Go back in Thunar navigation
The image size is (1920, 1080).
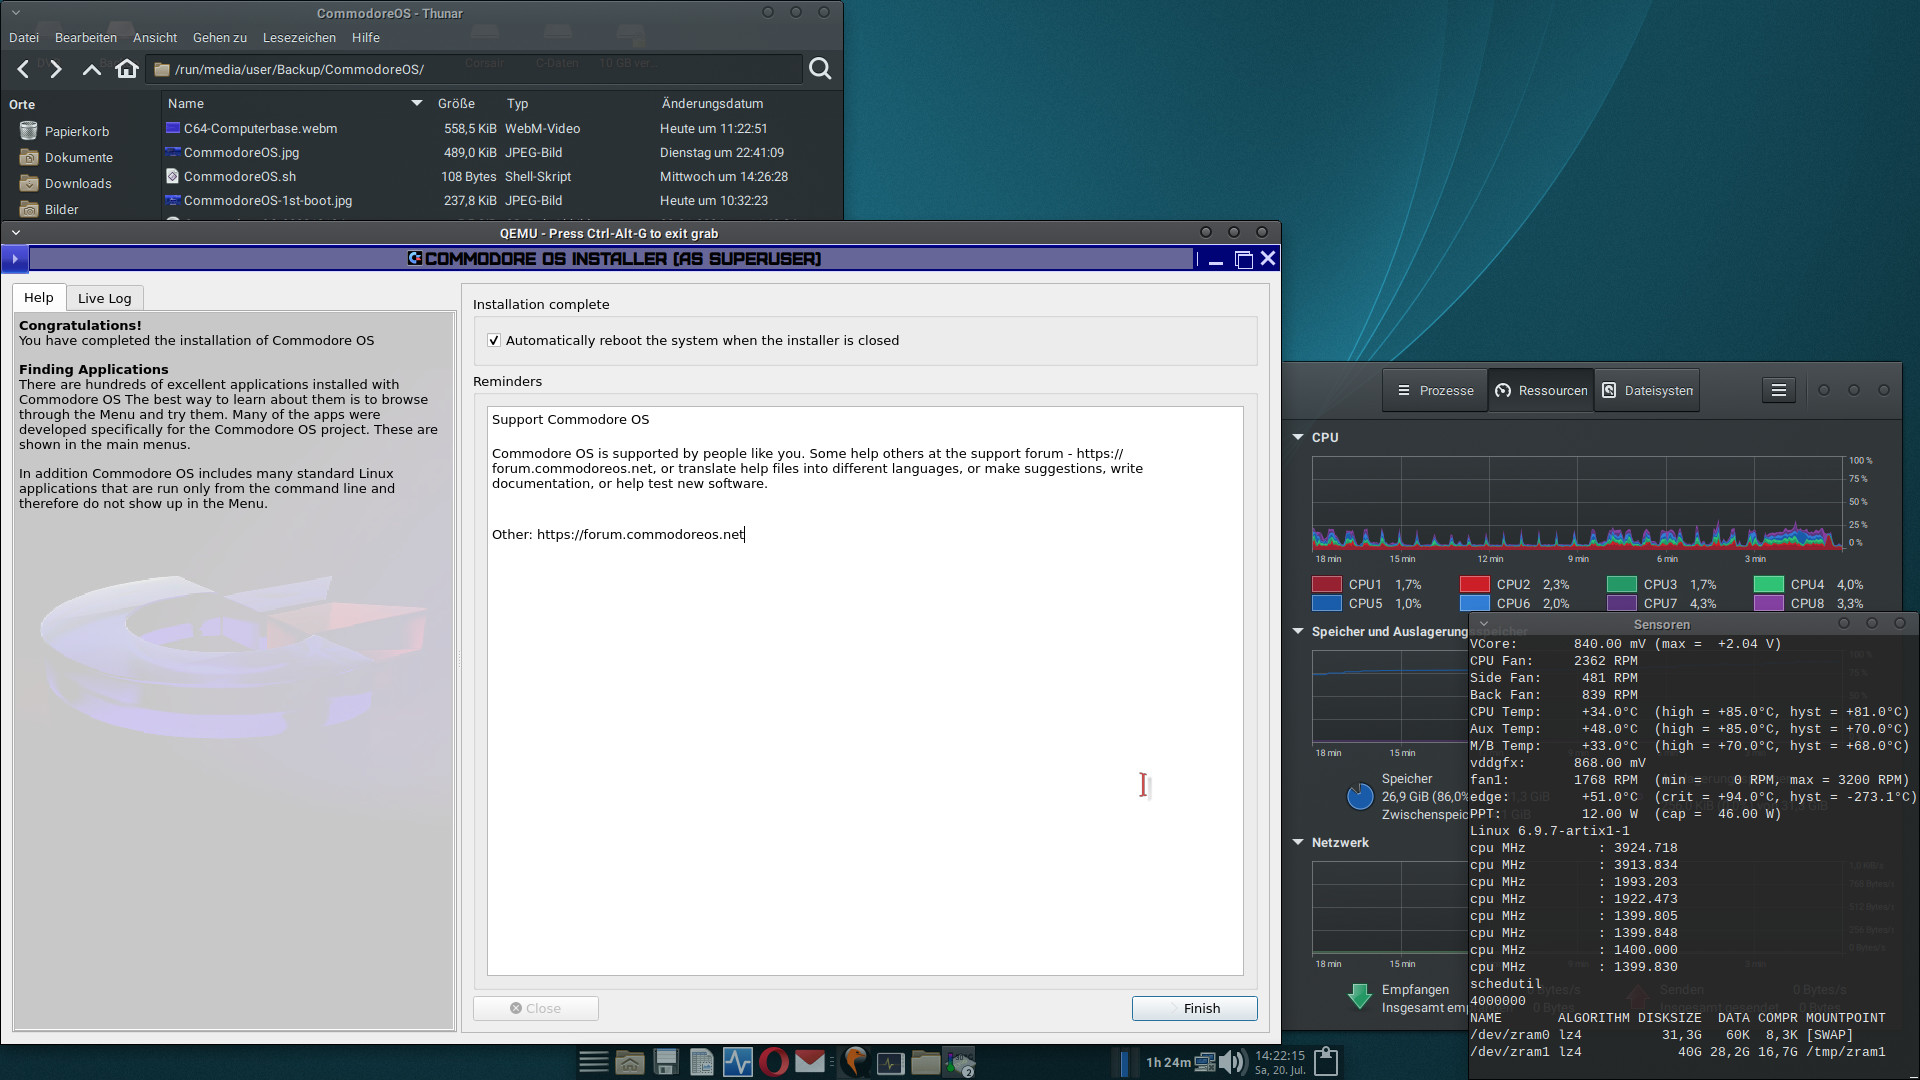point(23,69)
